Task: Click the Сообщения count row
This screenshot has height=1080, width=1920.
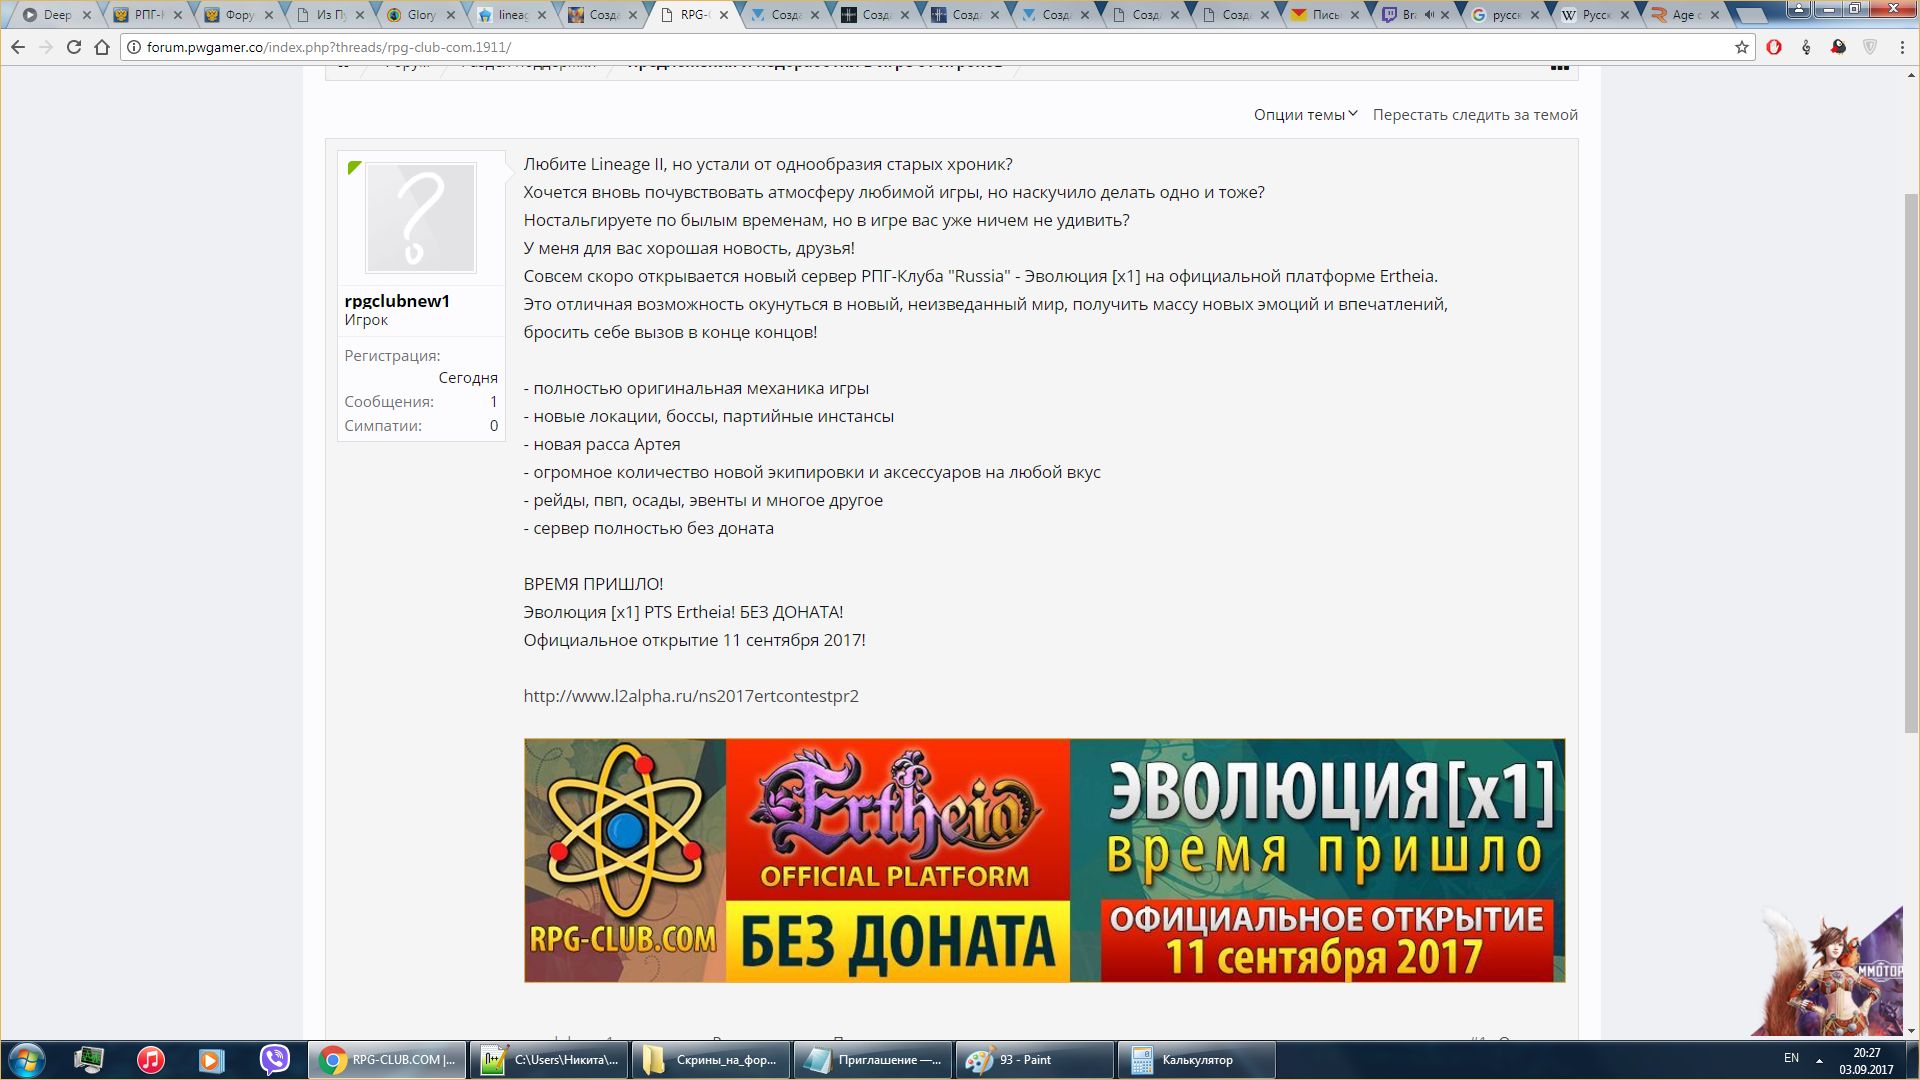Action: point(421,402)
